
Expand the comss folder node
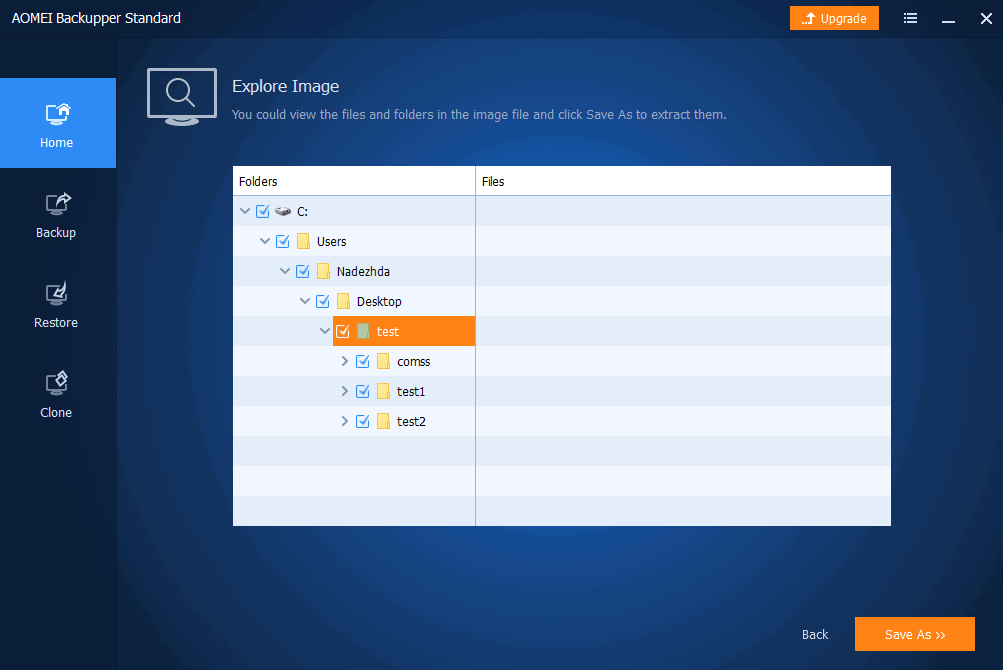[x=345, y=362]
